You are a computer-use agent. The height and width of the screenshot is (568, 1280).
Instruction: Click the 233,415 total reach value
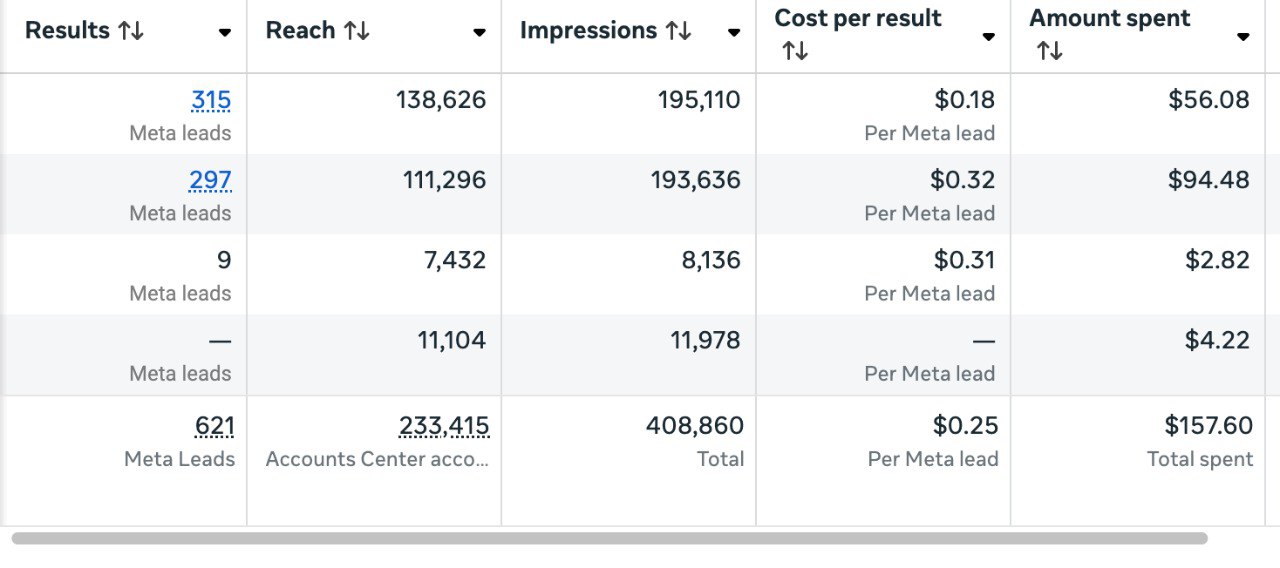pos(444,426)
